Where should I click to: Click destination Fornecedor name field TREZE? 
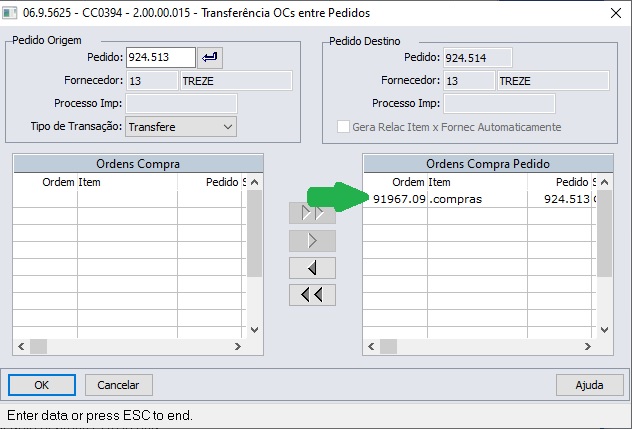[553, 81]
